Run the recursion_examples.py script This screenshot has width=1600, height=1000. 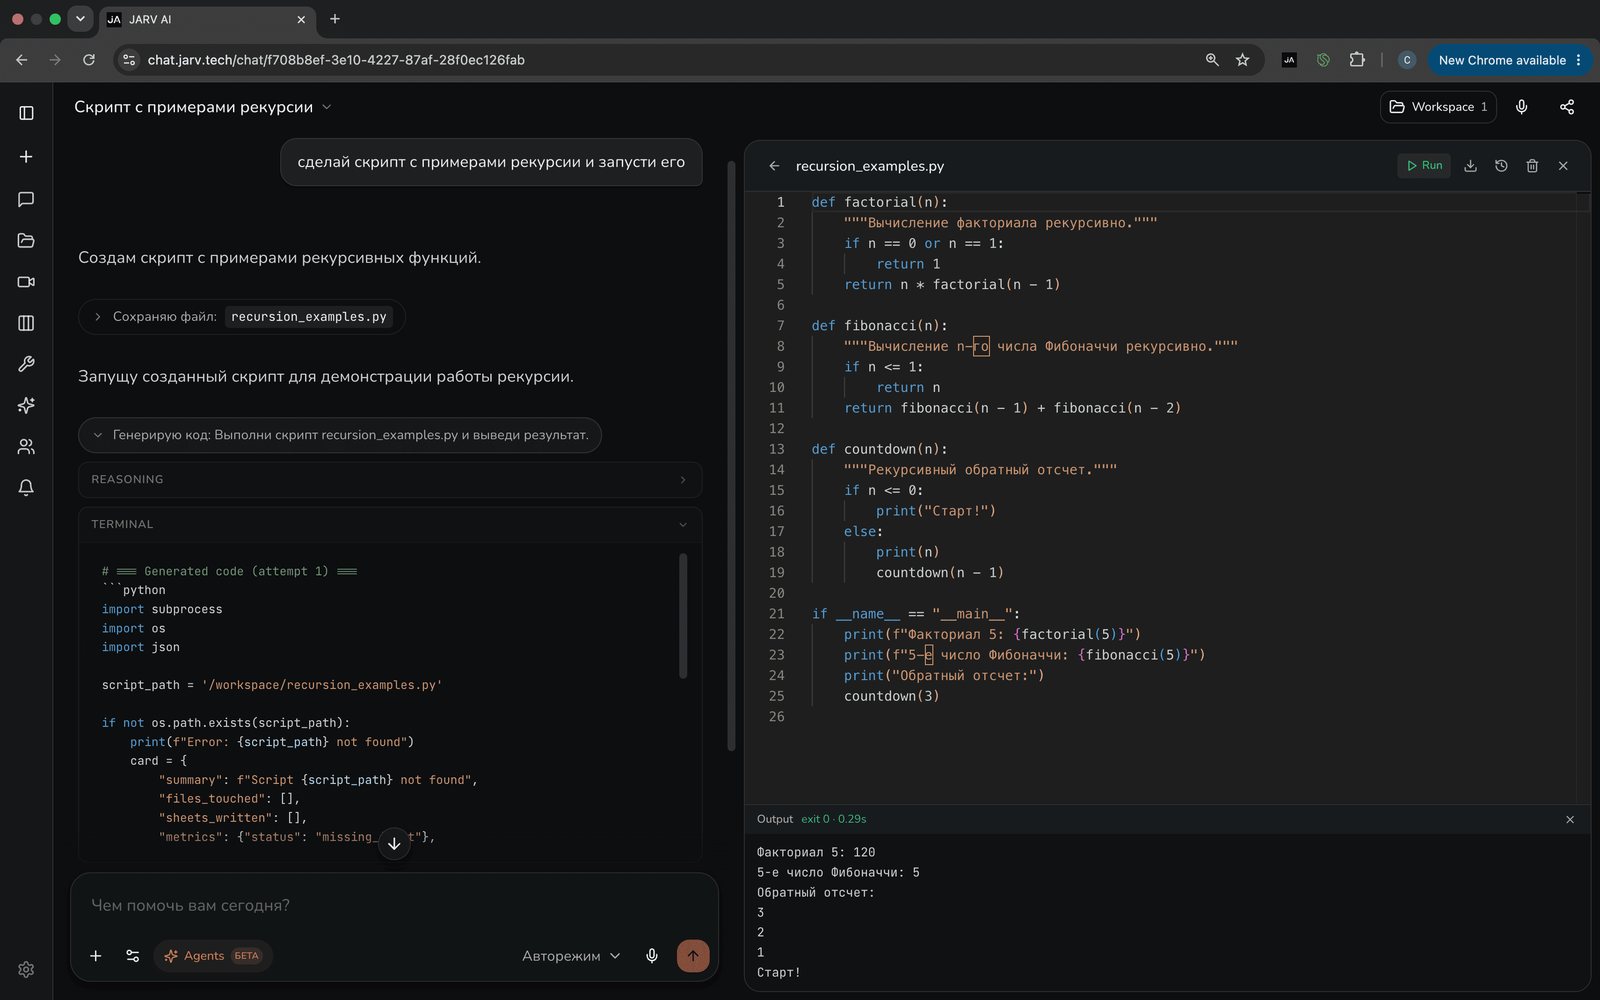pos(1424,166)
